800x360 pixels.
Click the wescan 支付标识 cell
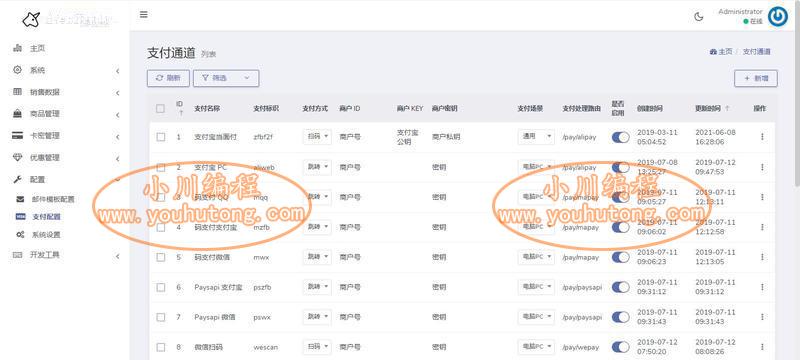pos(266,347)
